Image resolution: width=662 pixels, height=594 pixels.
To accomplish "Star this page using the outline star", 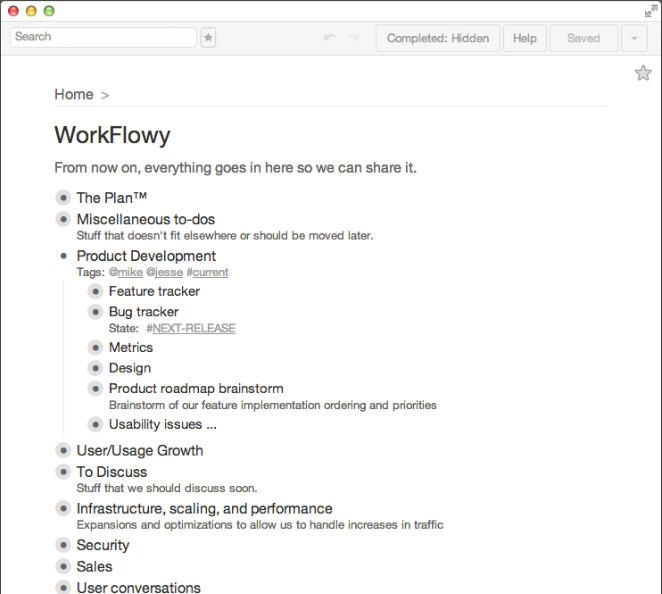I will (x=643, y=73).
